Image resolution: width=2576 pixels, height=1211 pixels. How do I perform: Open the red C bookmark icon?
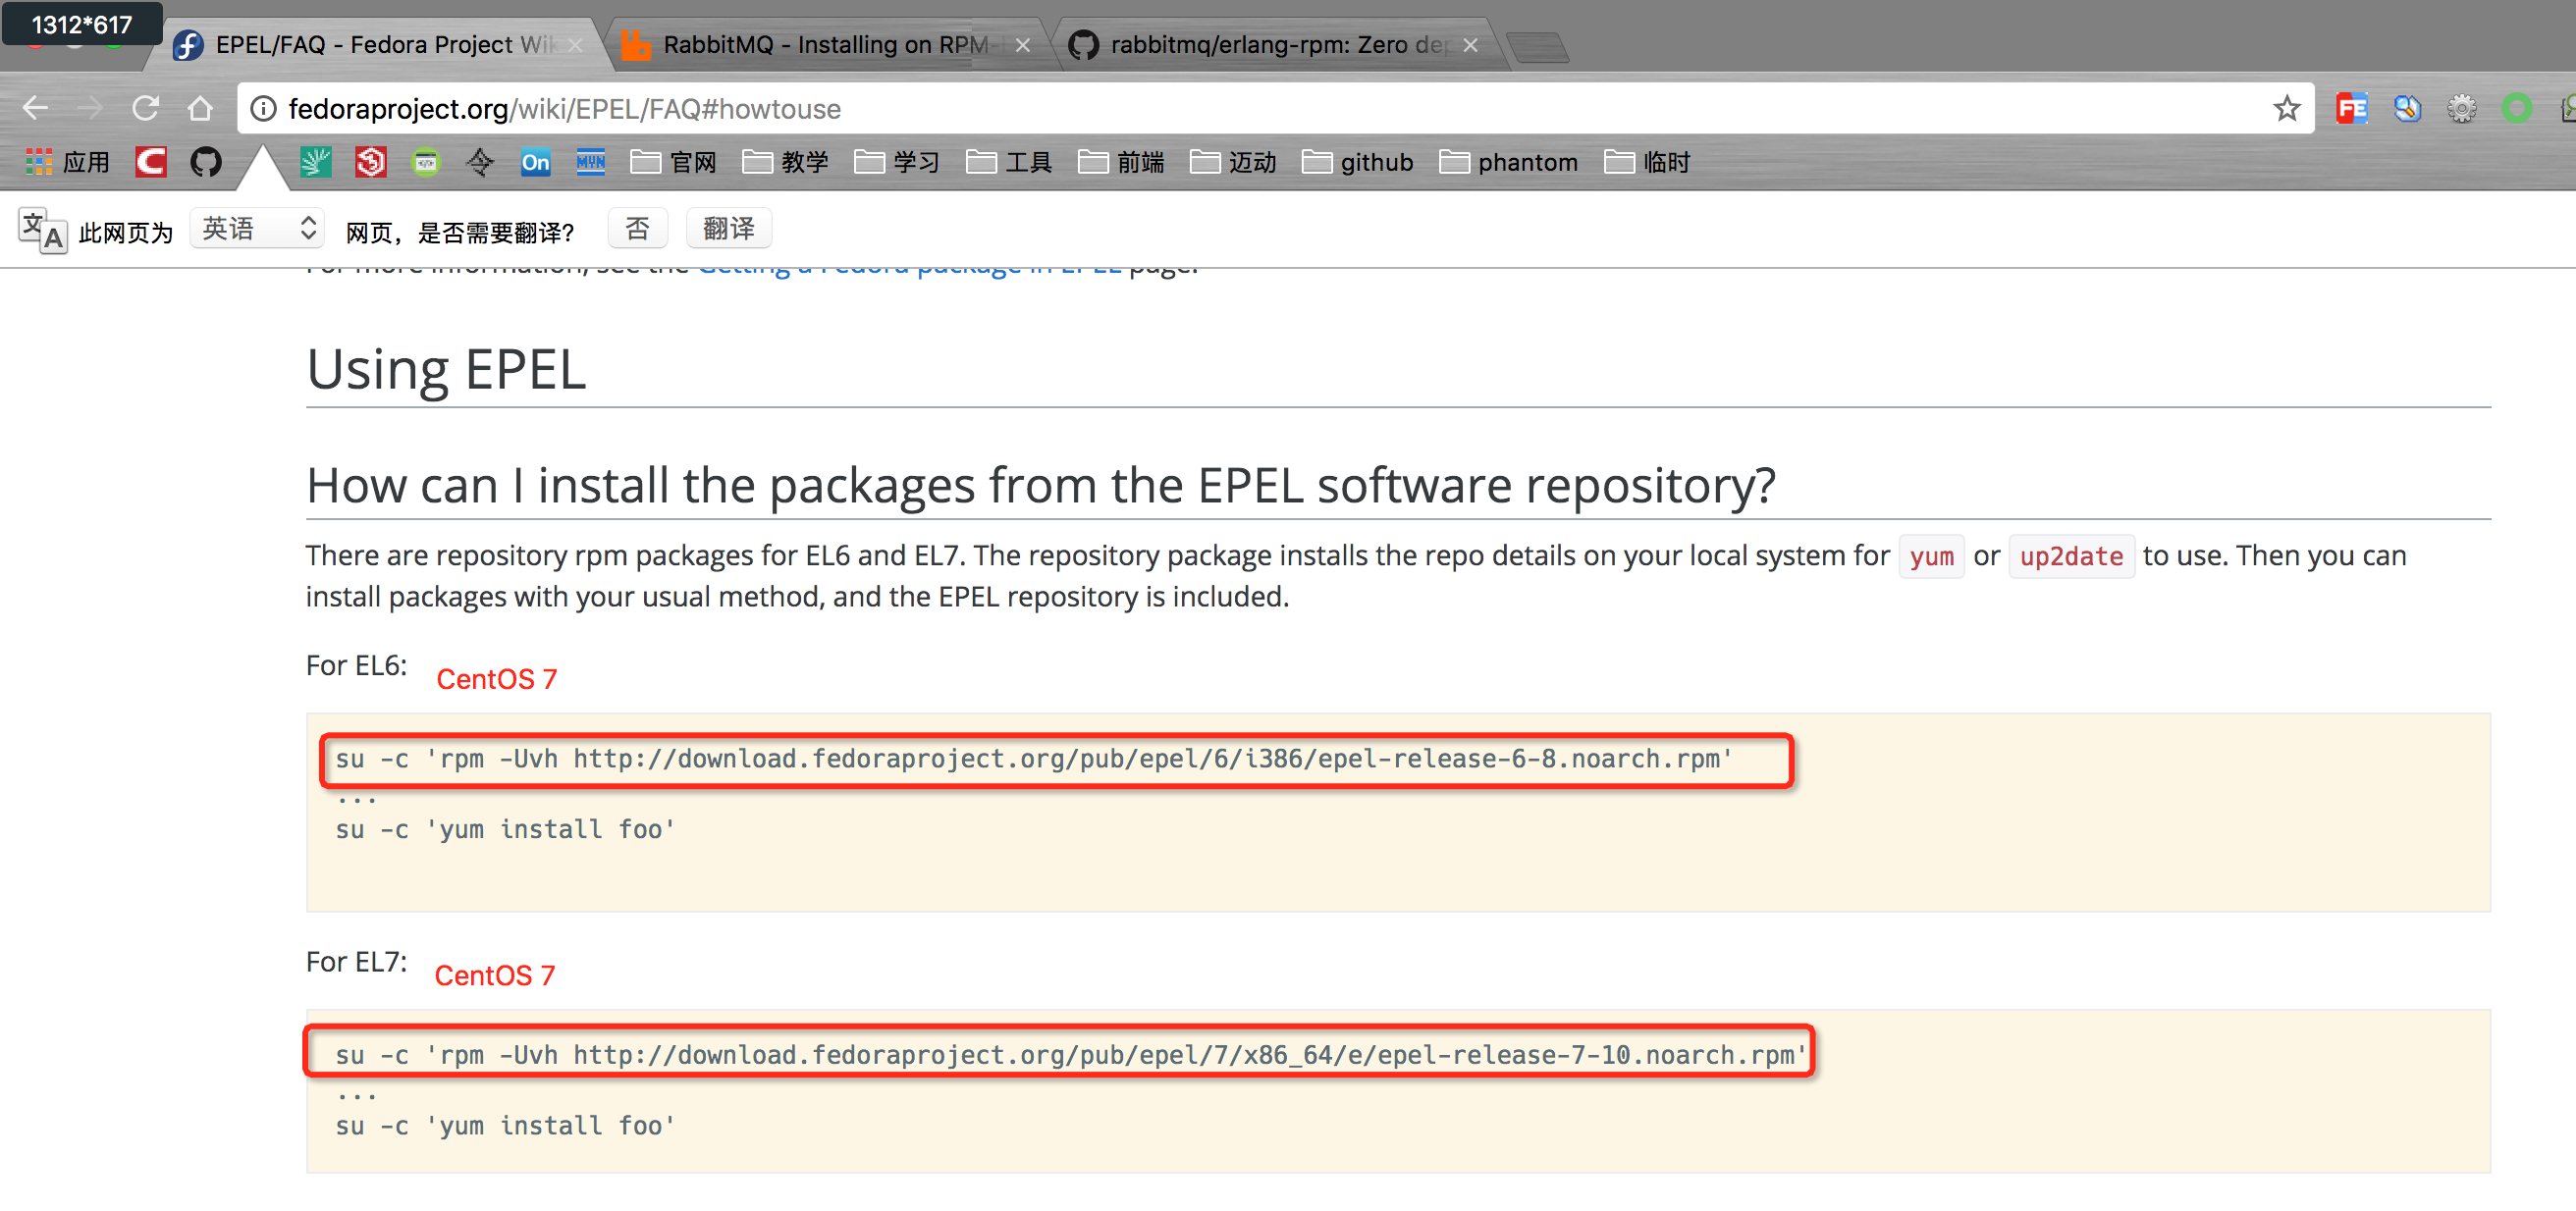[151, 162]
